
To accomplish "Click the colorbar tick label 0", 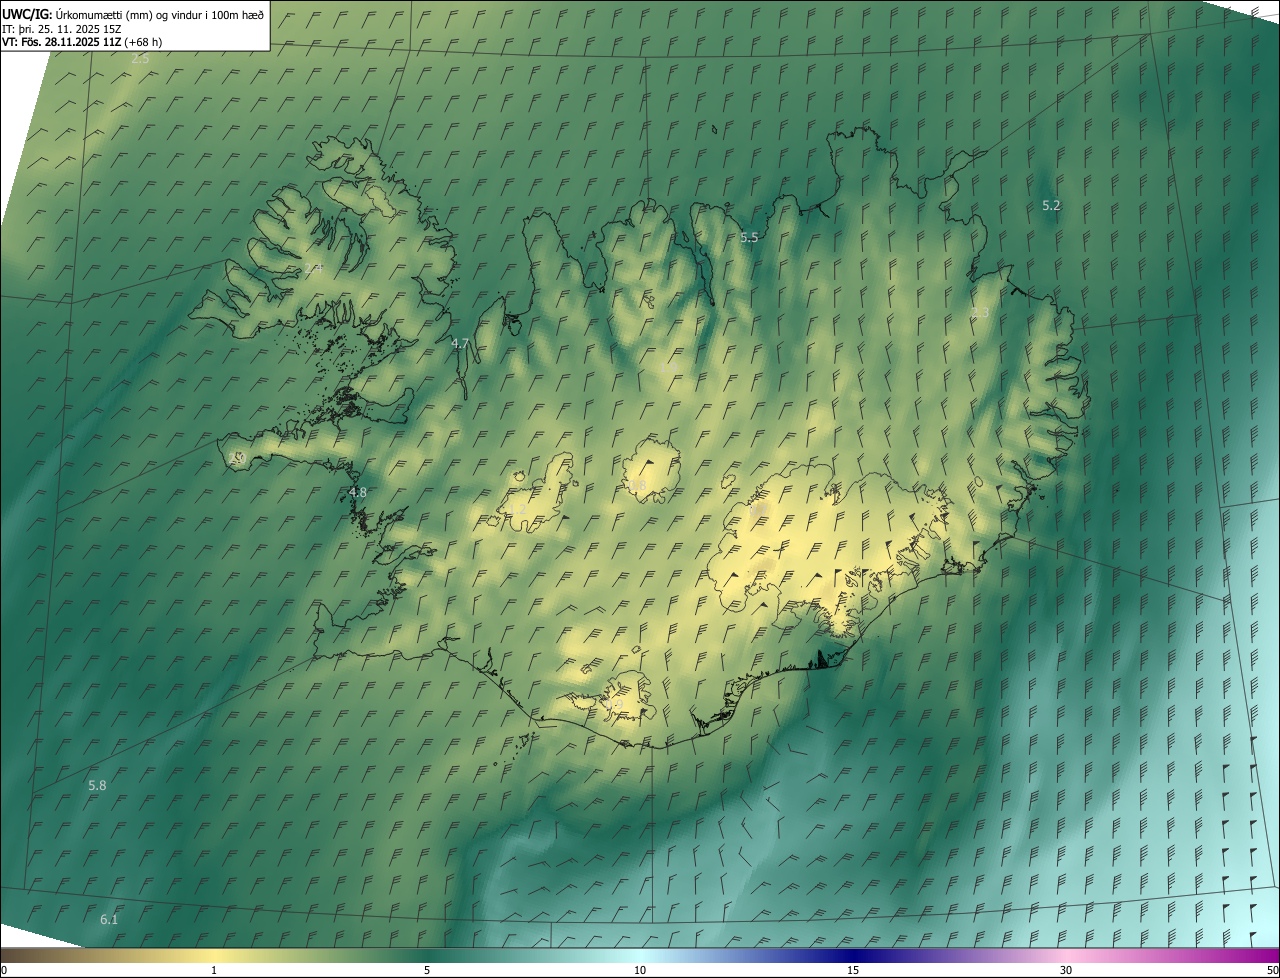I will pos(4,970).
